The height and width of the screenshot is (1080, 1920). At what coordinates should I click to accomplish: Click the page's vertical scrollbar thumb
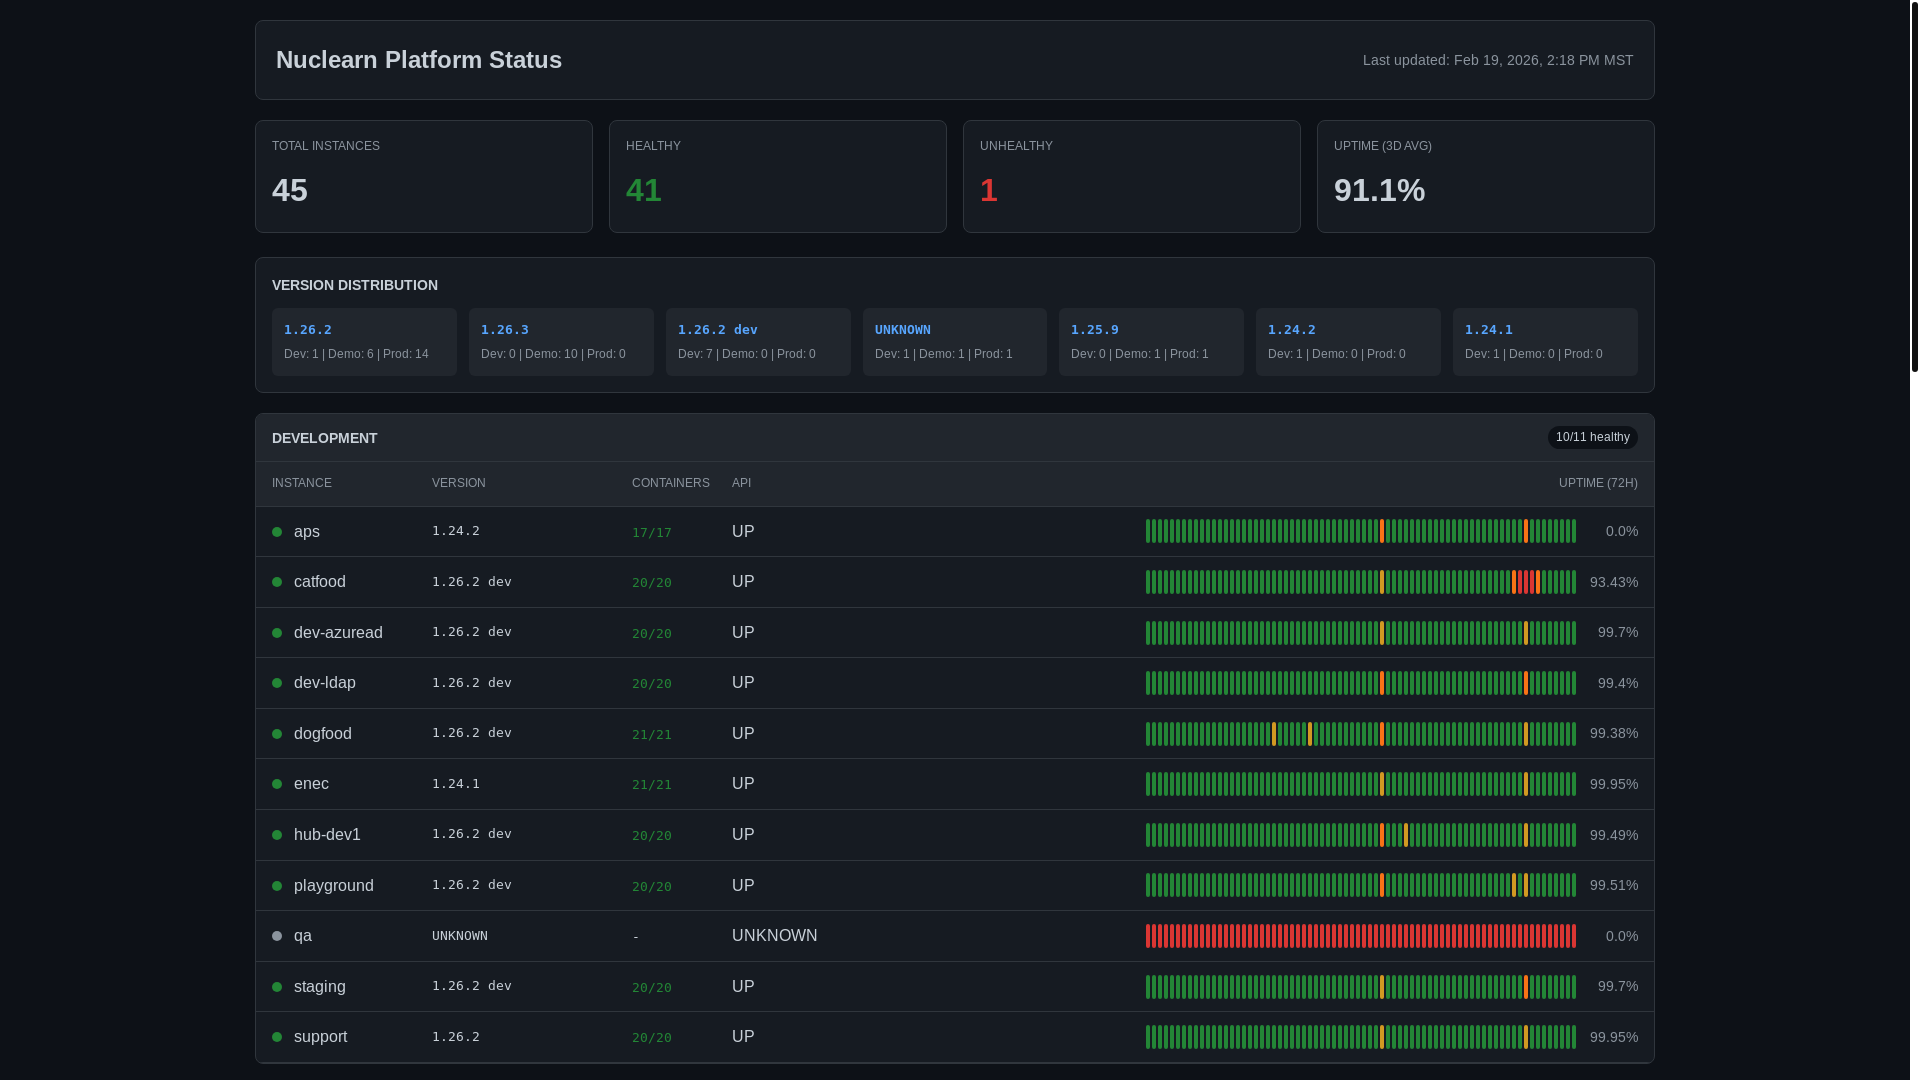1914,185
